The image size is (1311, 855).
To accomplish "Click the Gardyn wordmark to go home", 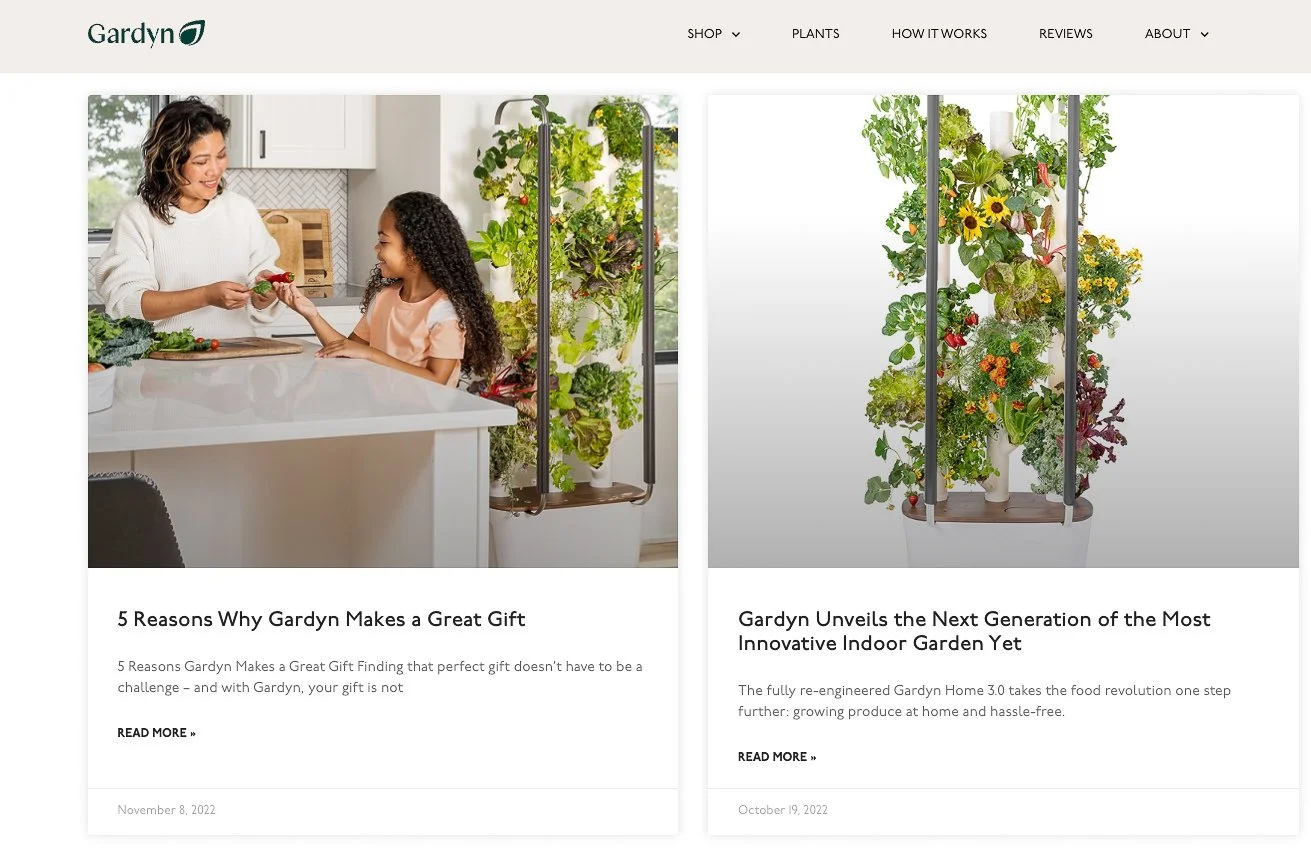I will coord(131,34).
